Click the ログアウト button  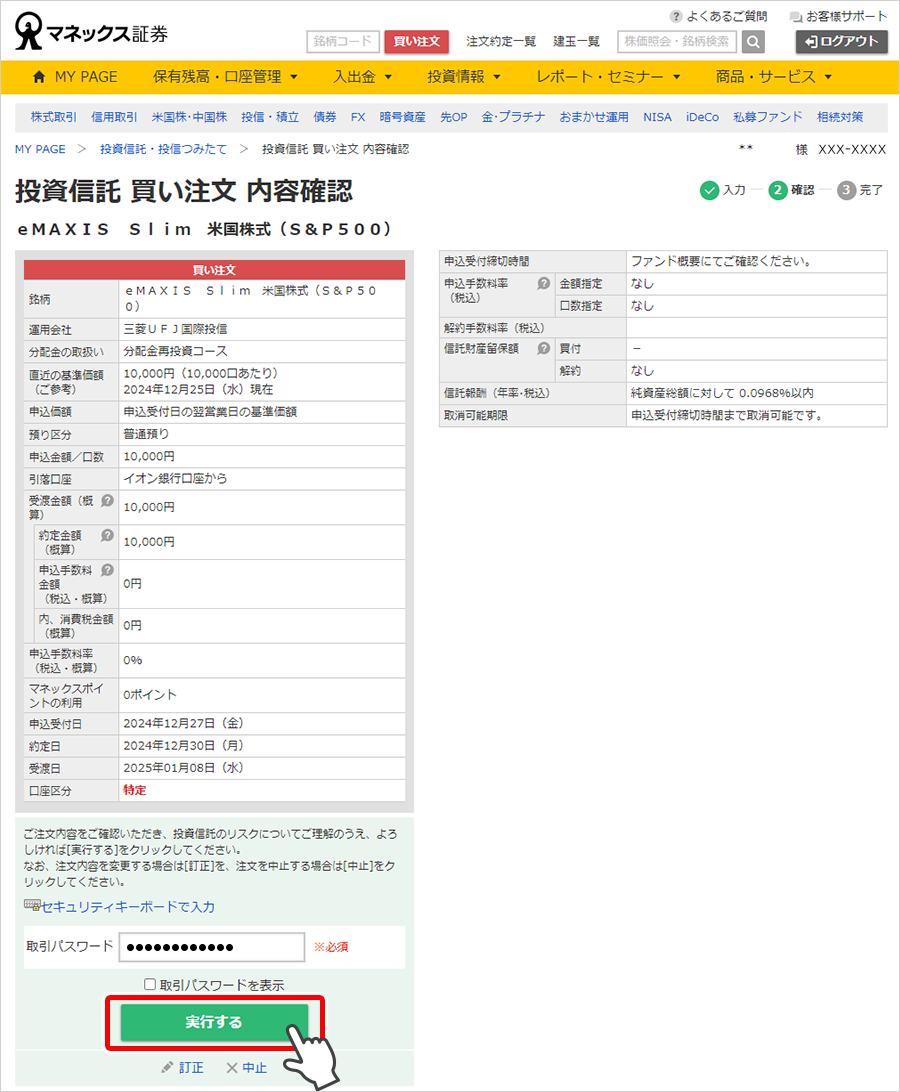click(x=841, y=42)
